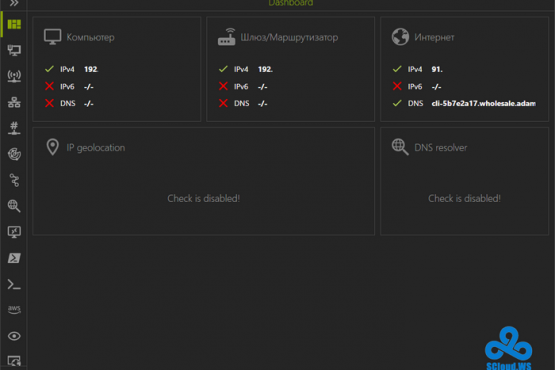Select the Интернет card heading
Screen dimensions: 555x370
[x=434, y=37]
